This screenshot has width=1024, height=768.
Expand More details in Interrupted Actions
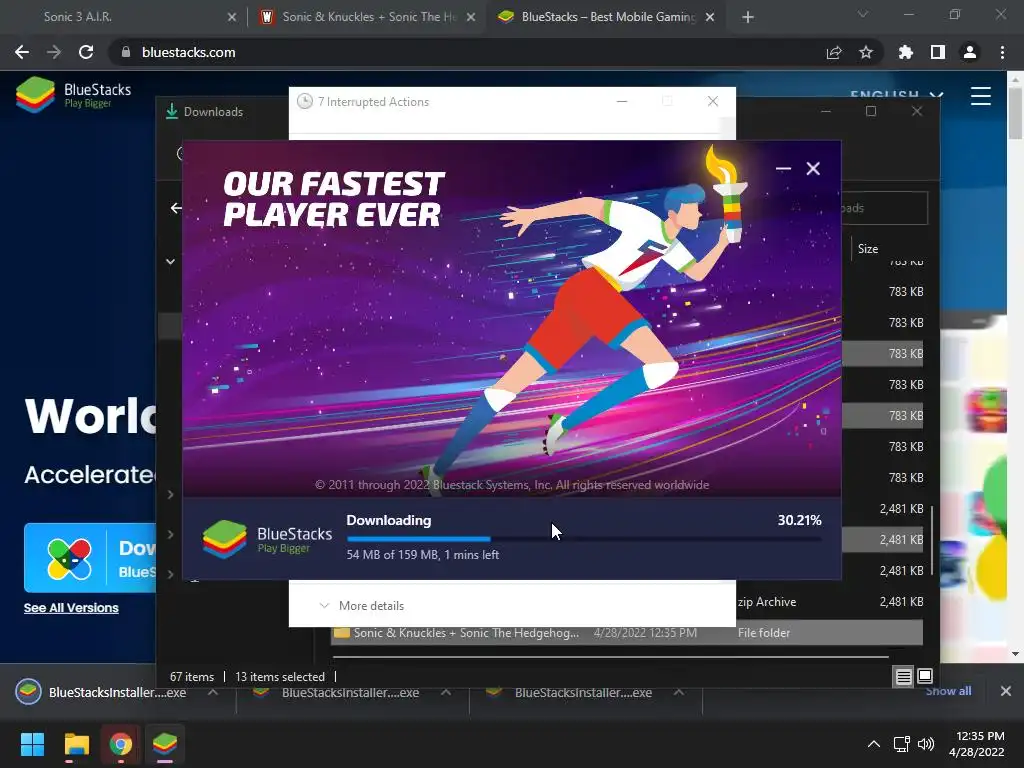click(x=361, y=605)
